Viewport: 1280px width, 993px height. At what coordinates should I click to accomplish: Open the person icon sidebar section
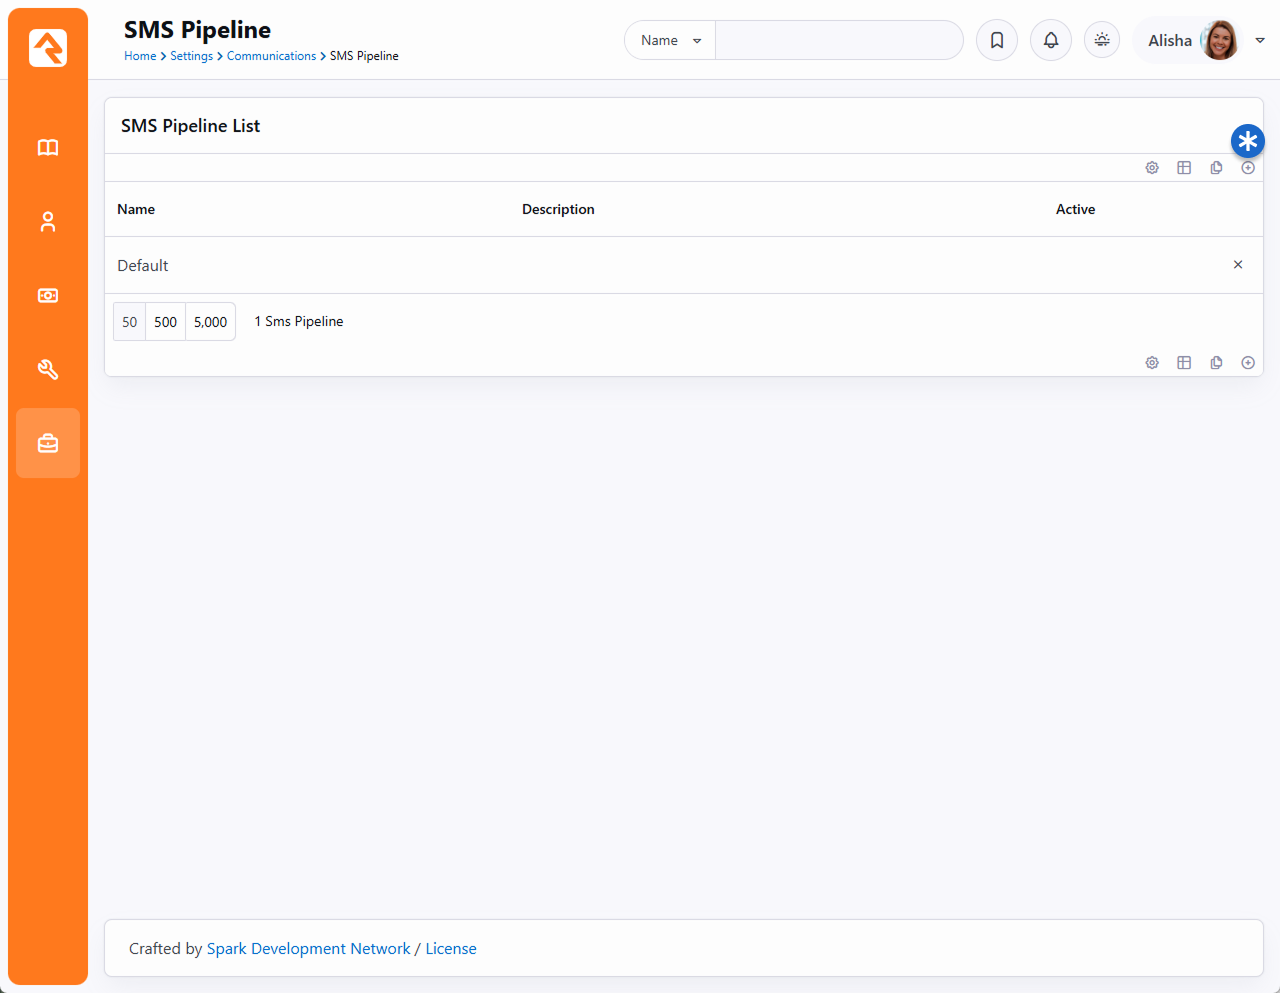pyautogui.click(x=48, y=222)
